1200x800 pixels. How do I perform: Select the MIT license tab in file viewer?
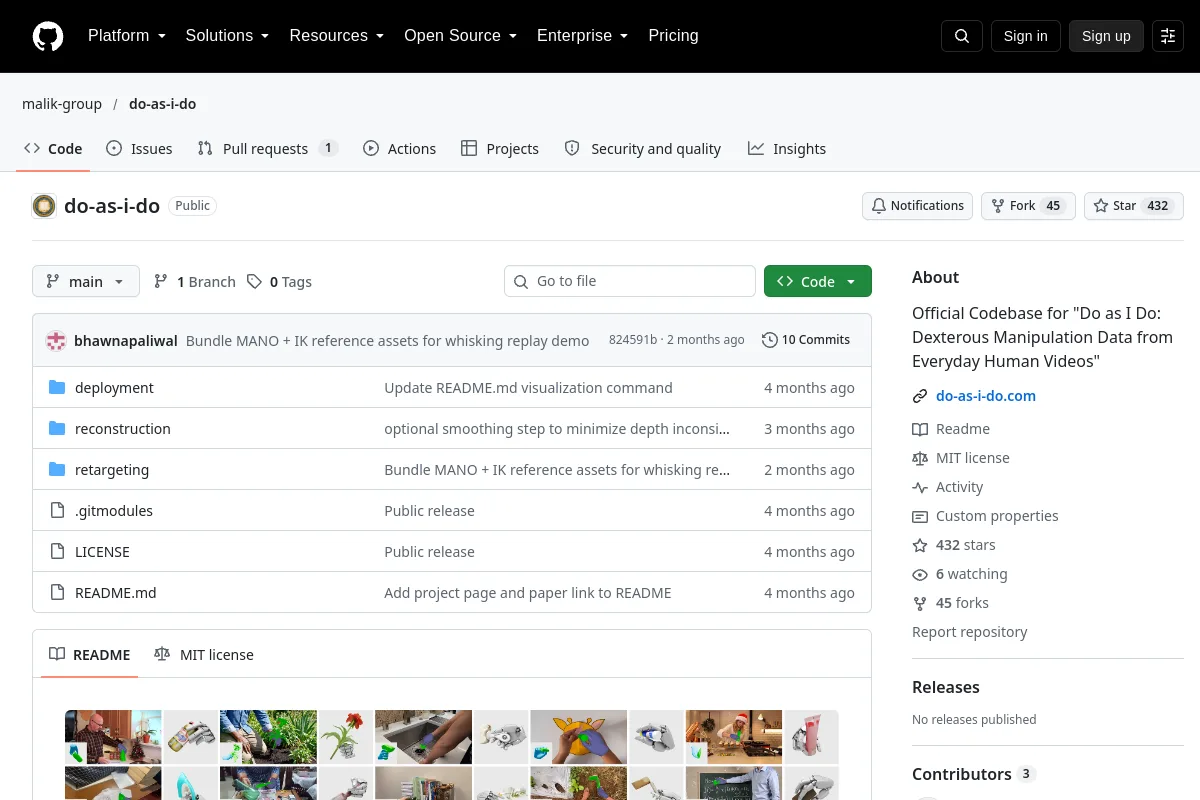(204, 655)
